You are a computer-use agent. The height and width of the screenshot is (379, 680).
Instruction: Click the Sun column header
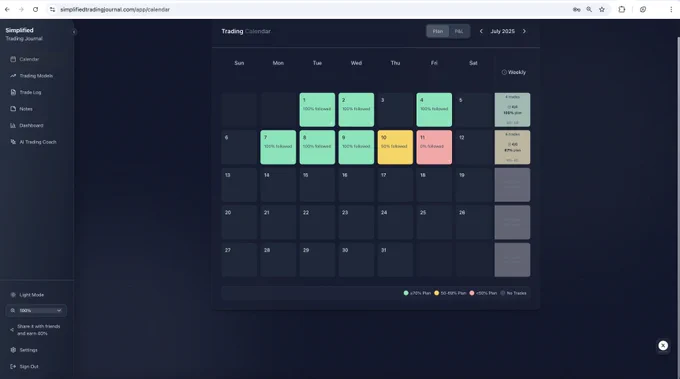(239, 63)
